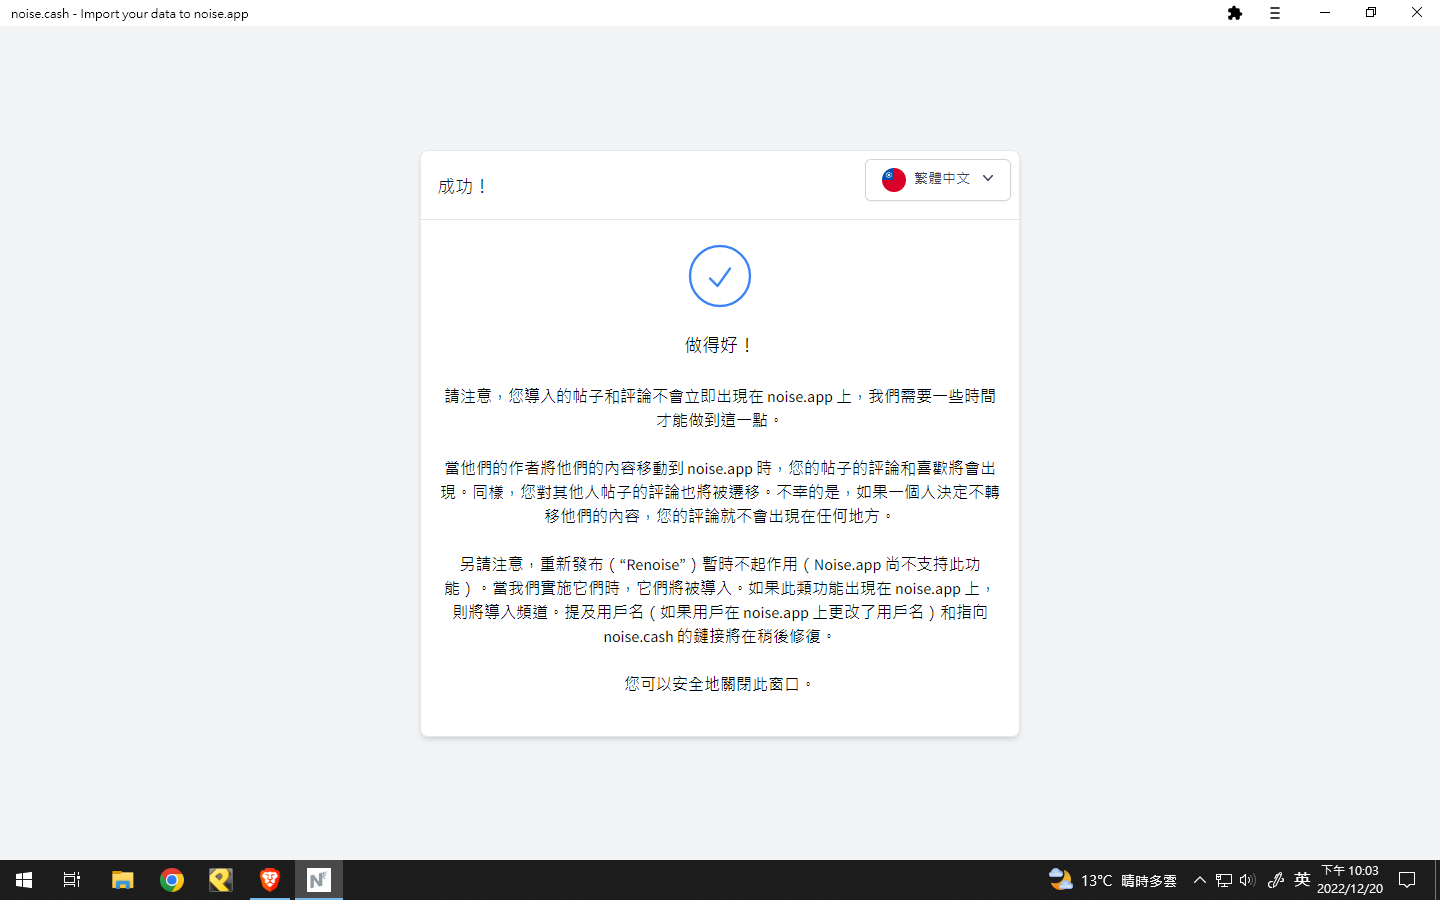The image size is (1440, 900).
Task: Open the volume control tray icon
Action: (1247, 880)
